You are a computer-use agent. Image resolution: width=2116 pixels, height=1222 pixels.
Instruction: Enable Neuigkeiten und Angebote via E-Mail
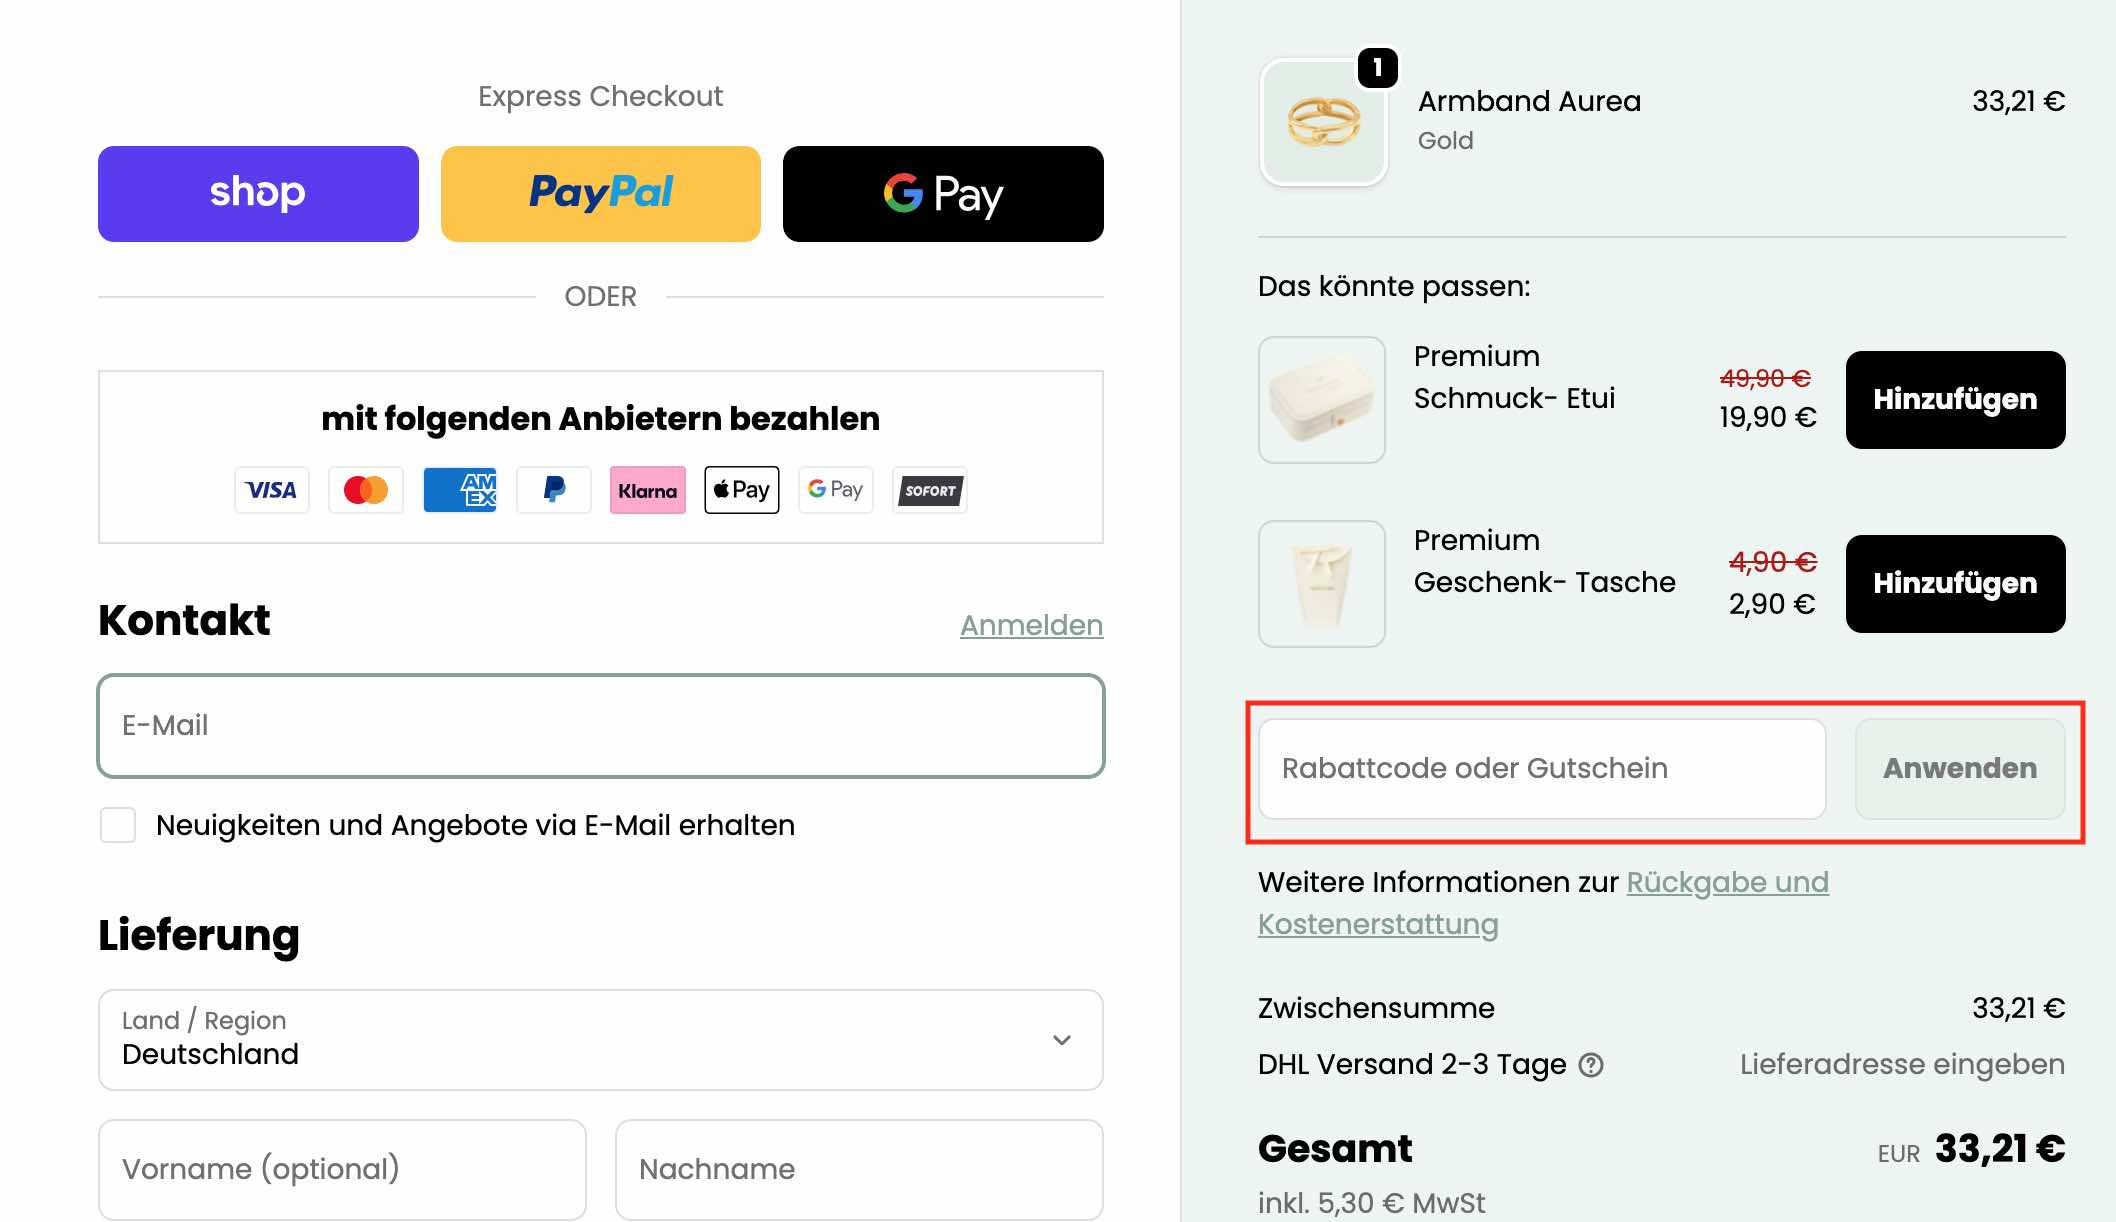tap(118, 826)
